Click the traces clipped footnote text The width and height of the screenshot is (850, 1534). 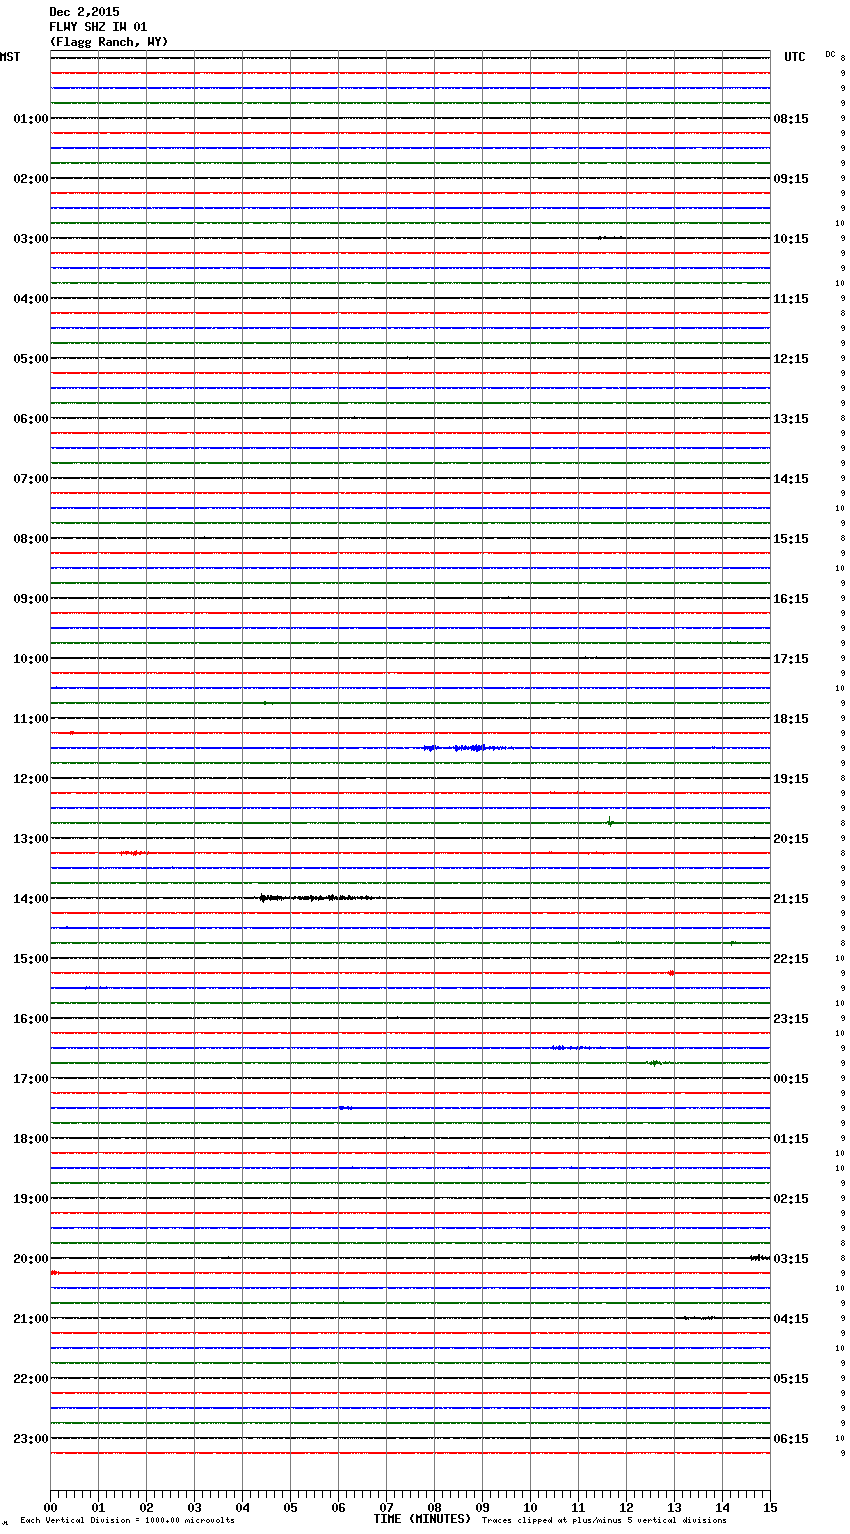tap(604, 1521)
